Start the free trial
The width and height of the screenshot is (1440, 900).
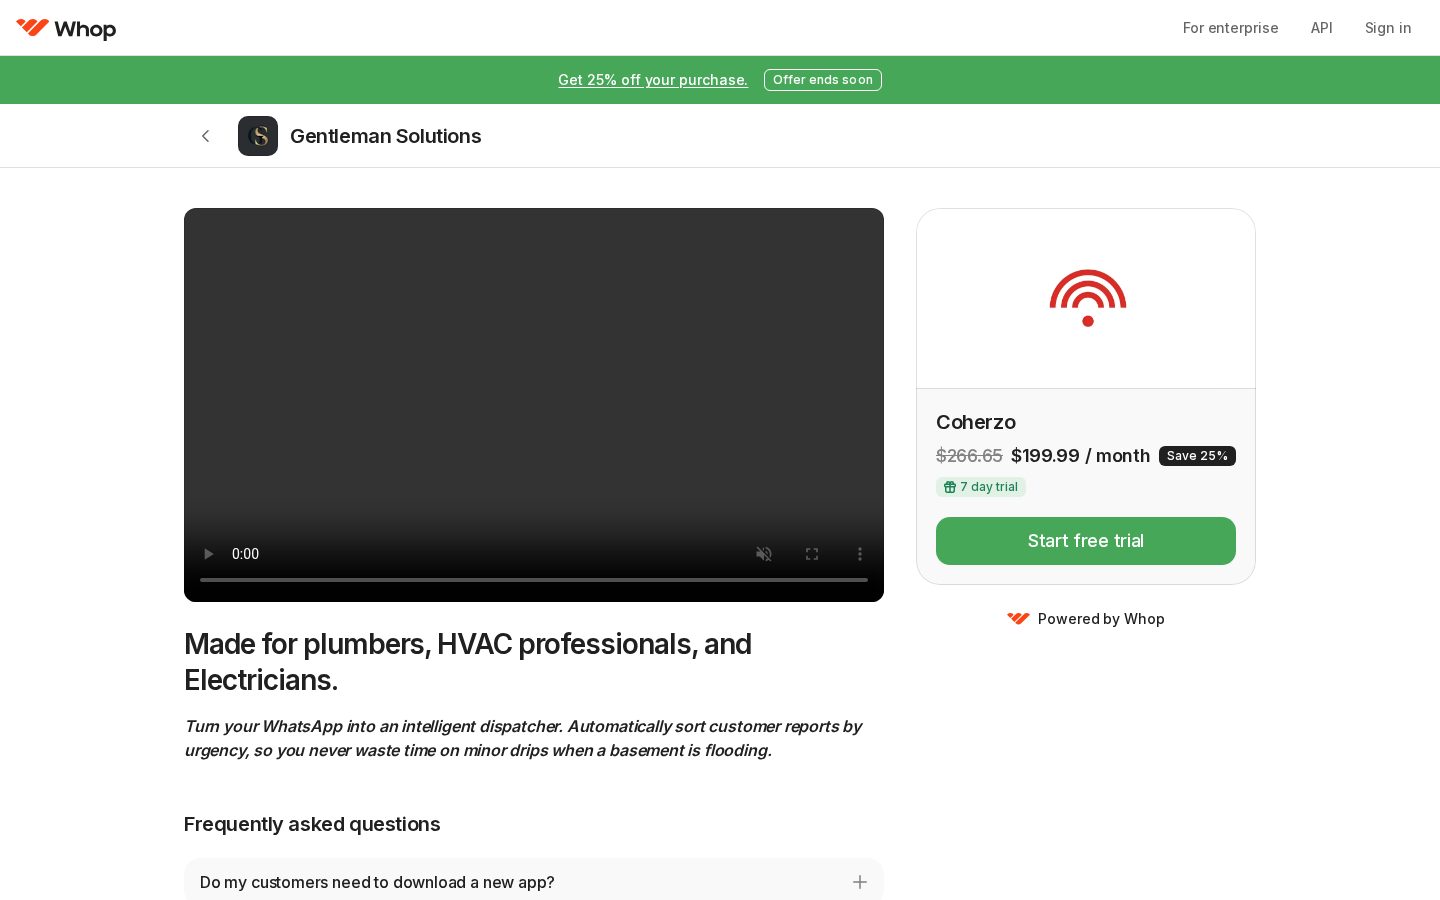click(1086, 541)
